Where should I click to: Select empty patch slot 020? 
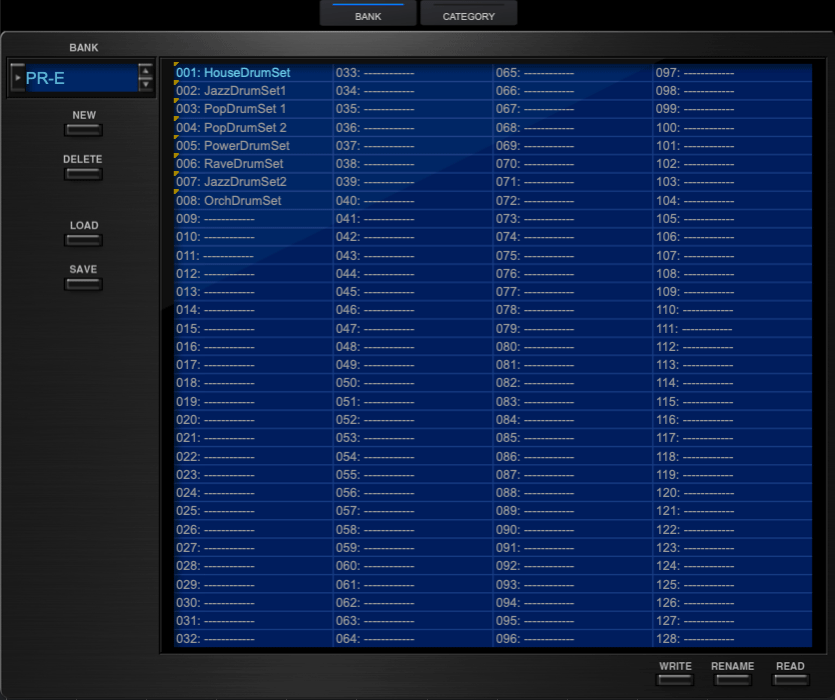253,420
